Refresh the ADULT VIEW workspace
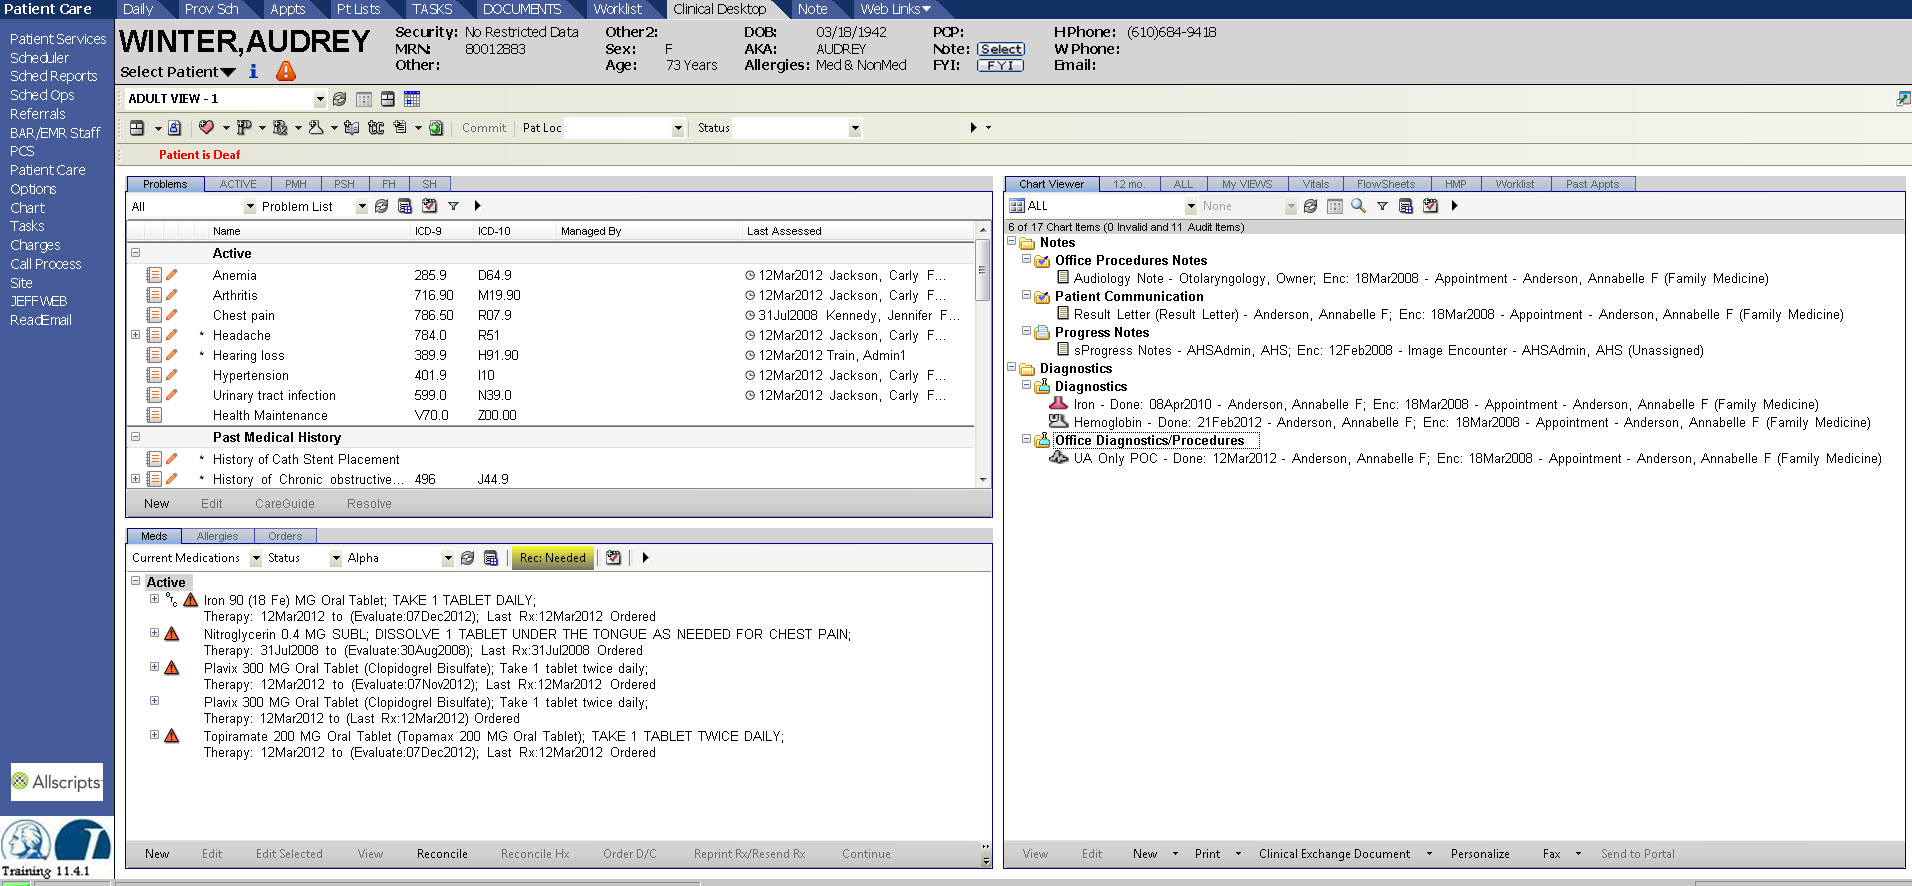Screen dimensions: 1912x886 (340, 99)
